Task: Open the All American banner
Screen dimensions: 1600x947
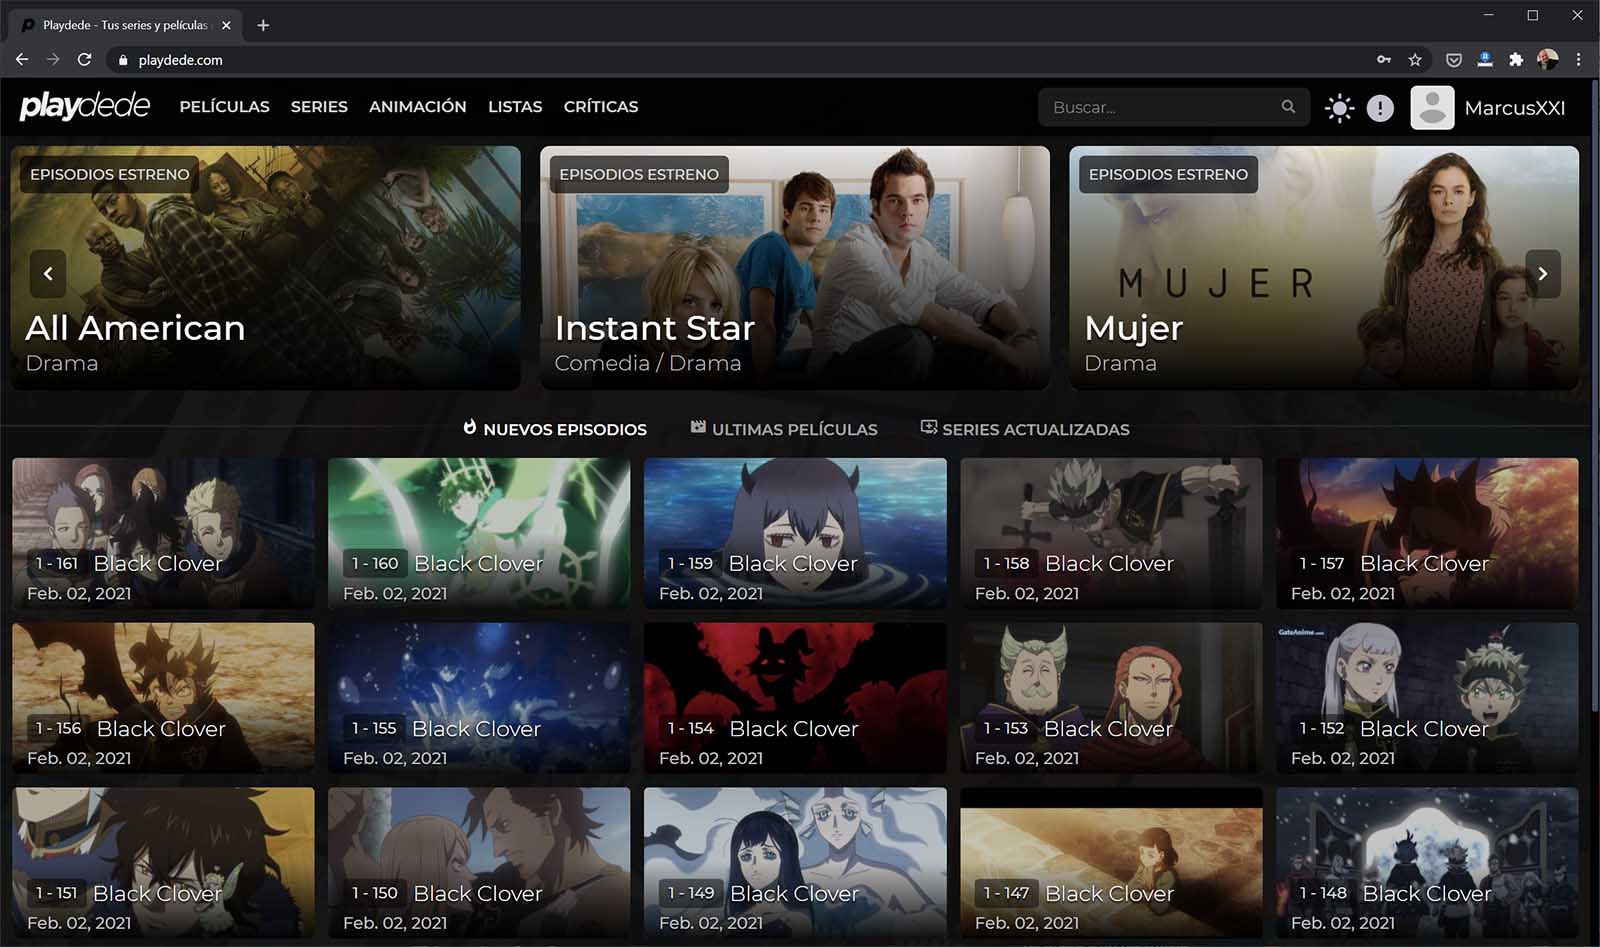Action: (x=266, y=268)
